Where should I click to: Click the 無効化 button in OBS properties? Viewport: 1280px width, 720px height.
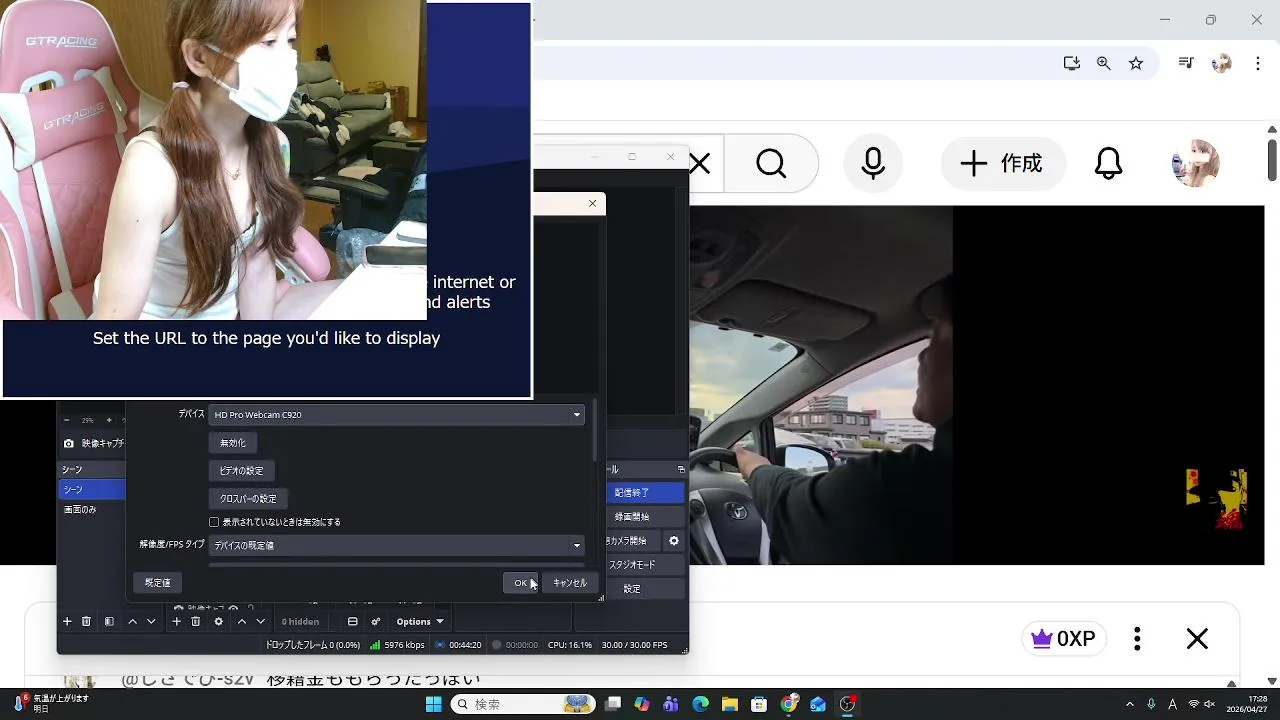[x=232, y=443]
